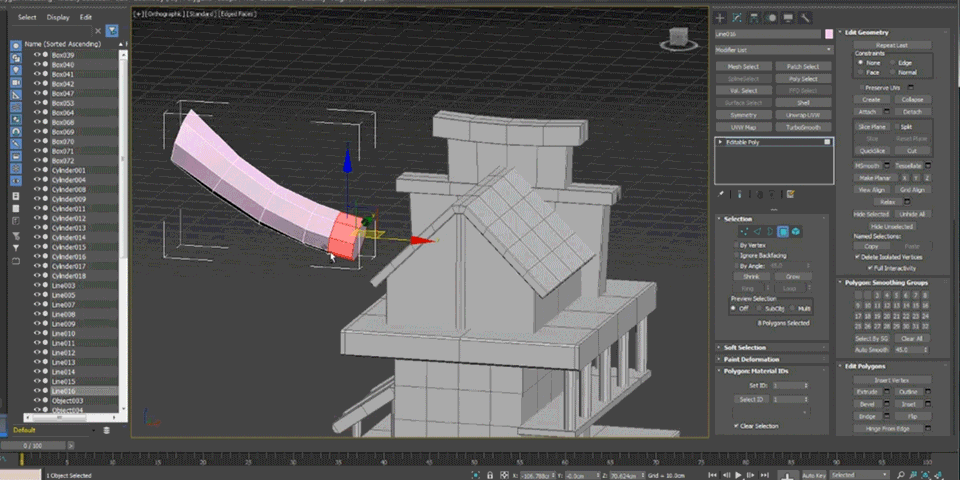Select SubObj preview selection radio button

click(x=760, y=309)
